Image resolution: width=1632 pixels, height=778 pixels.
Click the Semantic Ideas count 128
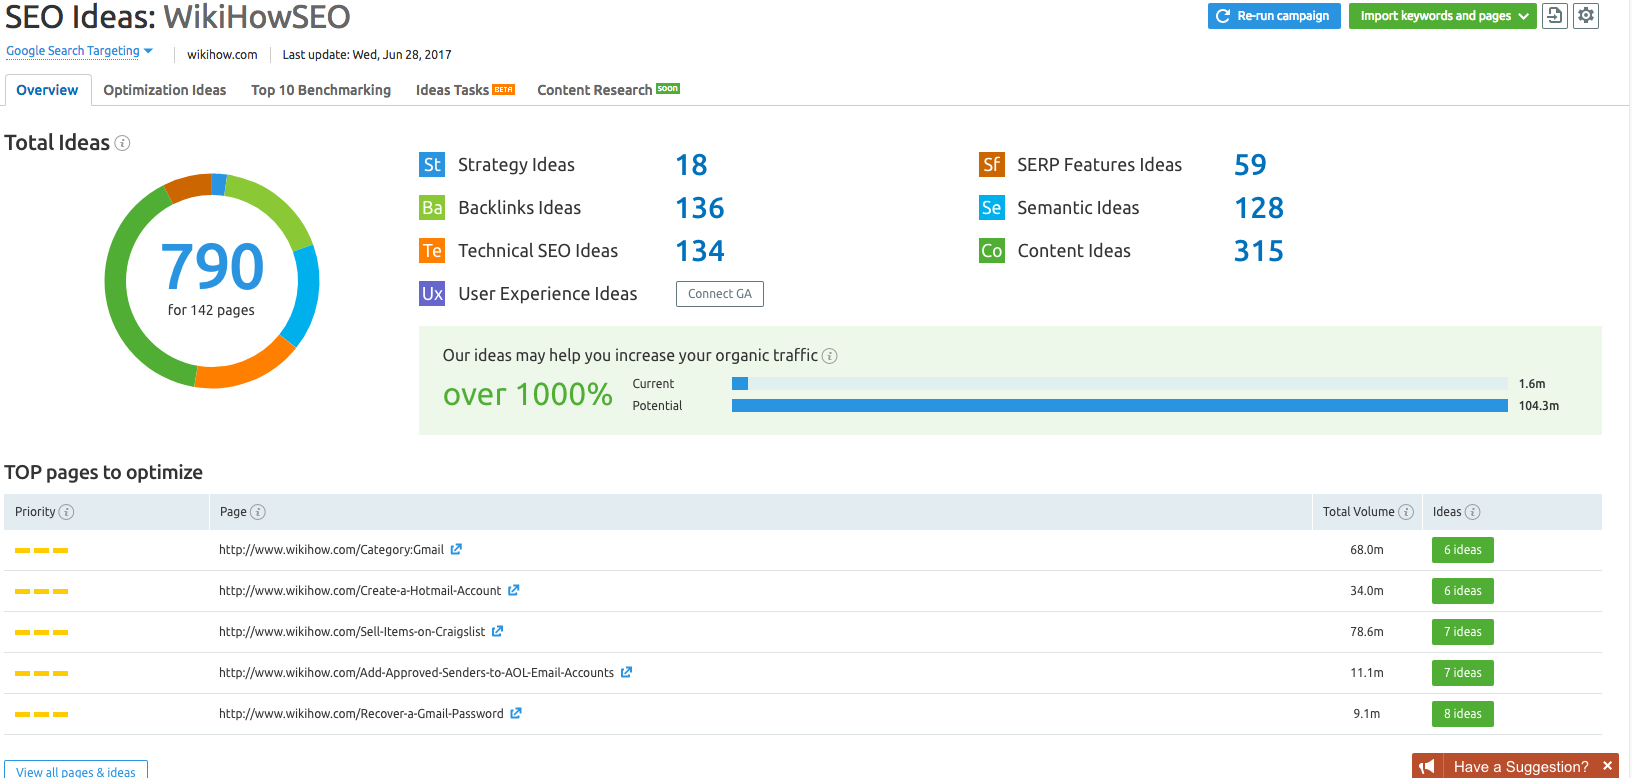click(x=1259, y=208)
